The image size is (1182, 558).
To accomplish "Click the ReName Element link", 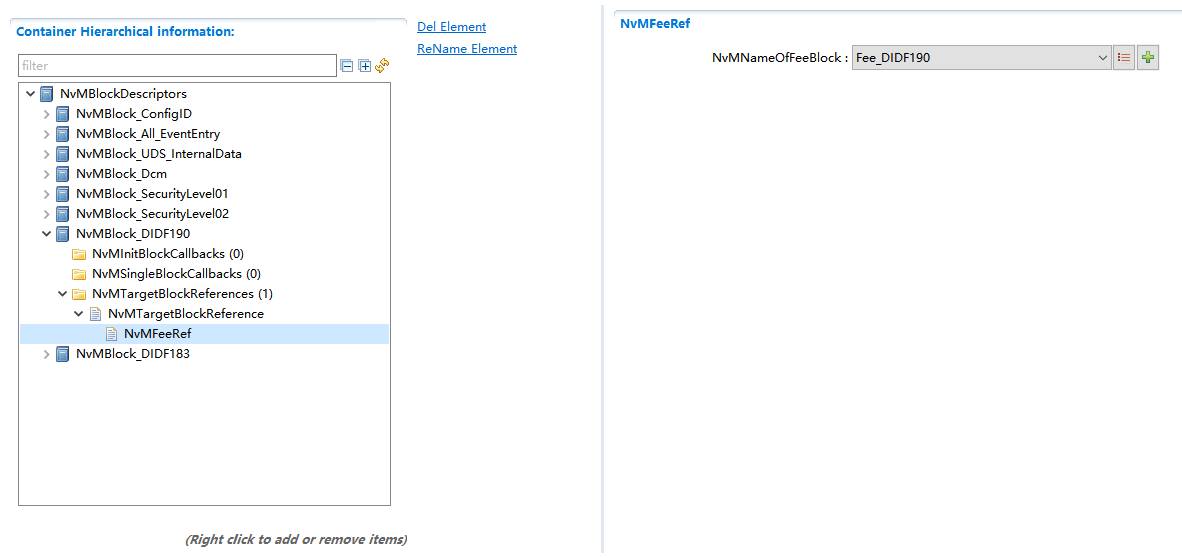I will pyautogui.click(x=467, y=49).
